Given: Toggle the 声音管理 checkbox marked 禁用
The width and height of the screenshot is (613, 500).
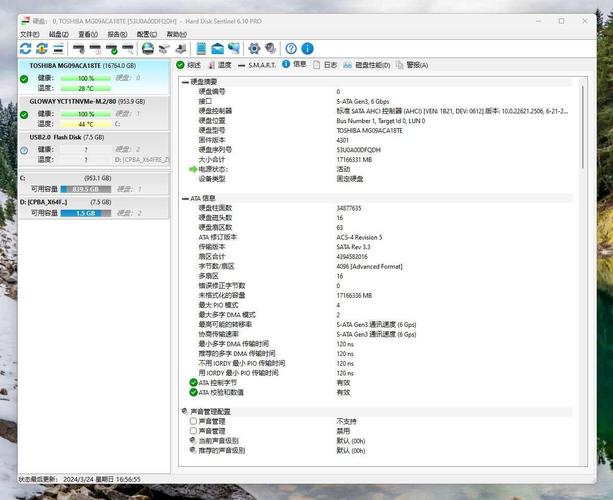Looking at the screenshot, I should click(193, 431).
